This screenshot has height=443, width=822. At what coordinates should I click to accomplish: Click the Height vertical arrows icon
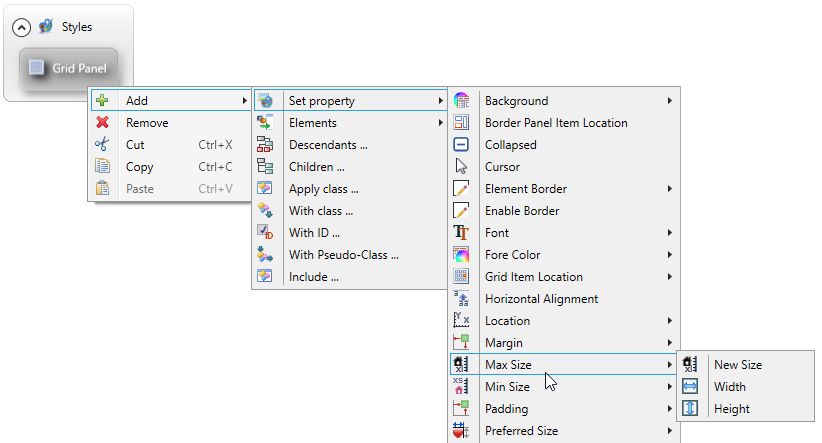tap(690, 409)
